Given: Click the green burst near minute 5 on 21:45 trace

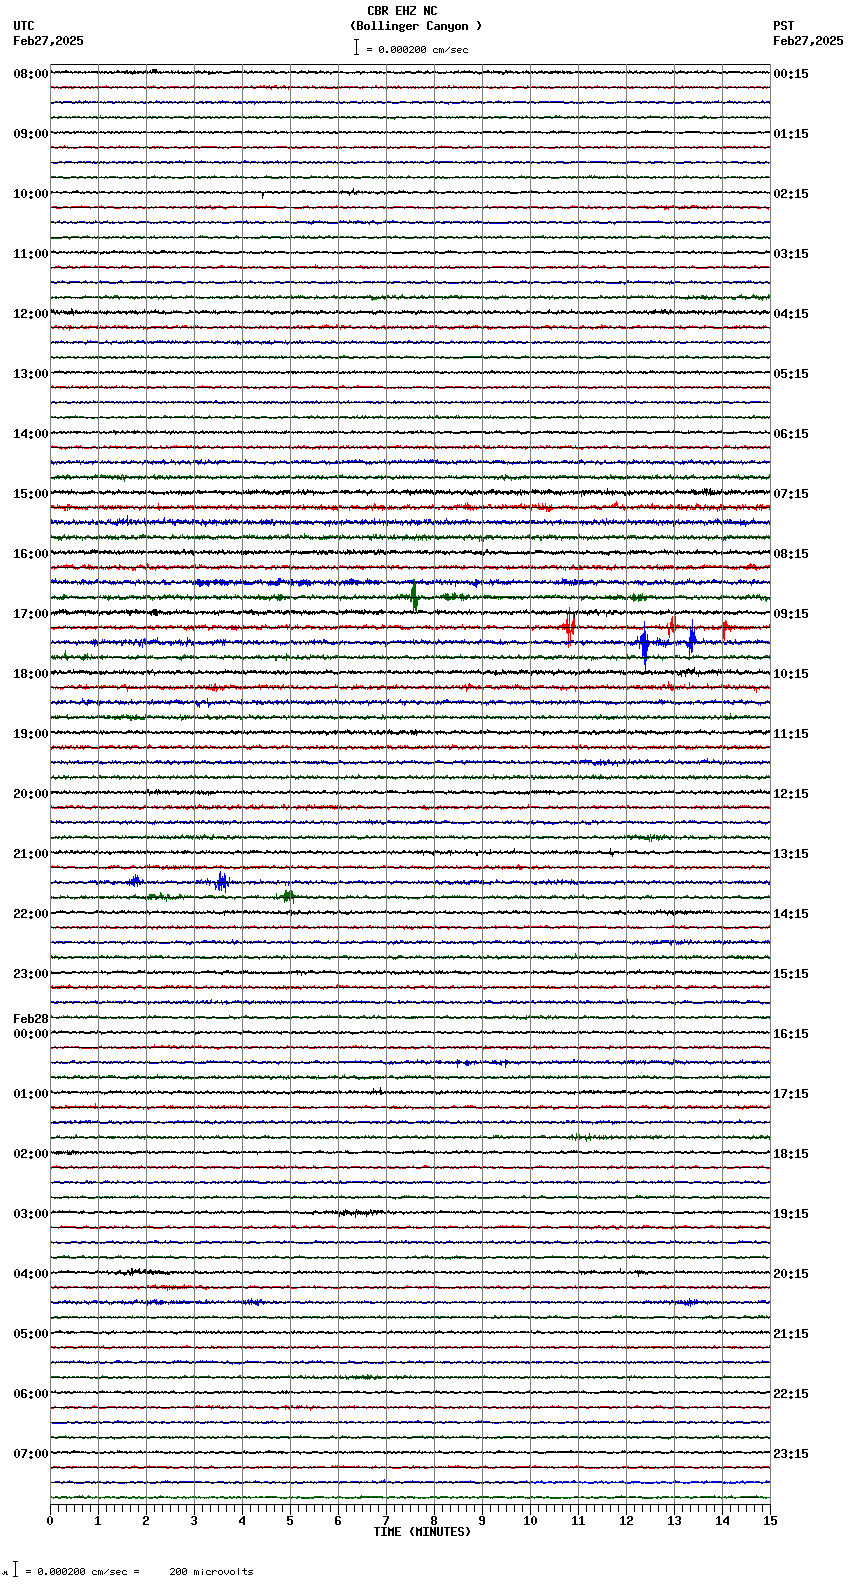Looking at the screenshot, I should 288,896.
